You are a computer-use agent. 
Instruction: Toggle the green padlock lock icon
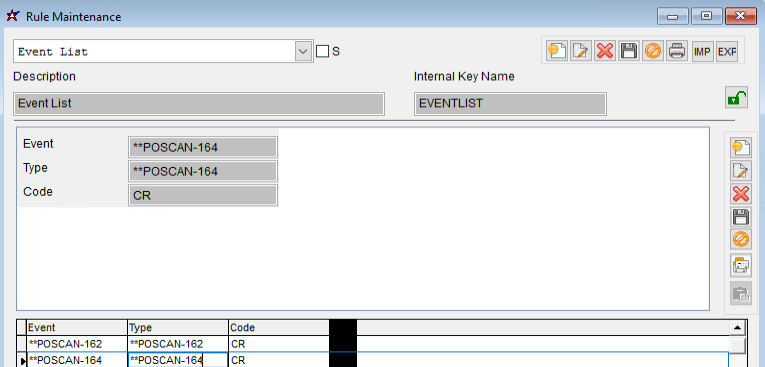736,97
